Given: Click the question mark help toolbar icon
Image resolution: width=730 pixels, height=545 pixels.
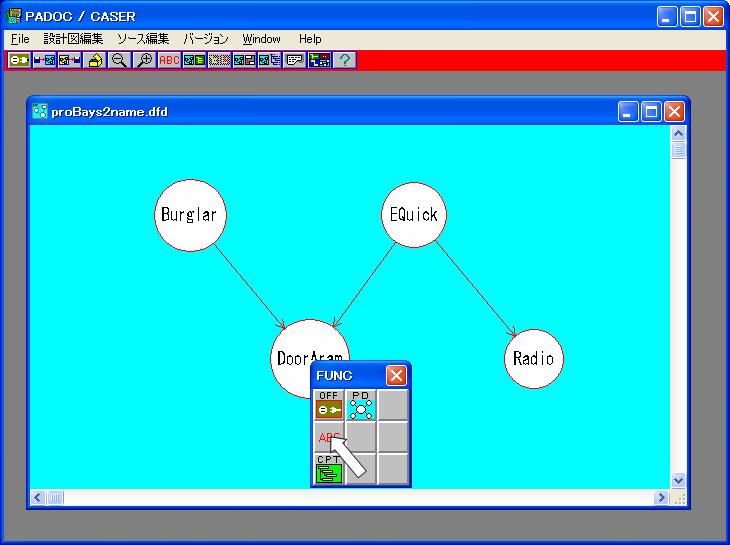Looking at the screenshot, I should point(344,60).
